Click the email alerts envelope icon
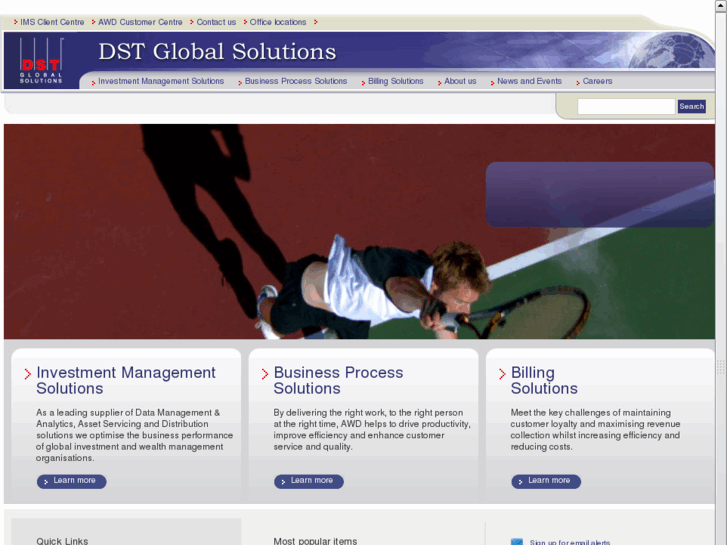 (517, 542)
